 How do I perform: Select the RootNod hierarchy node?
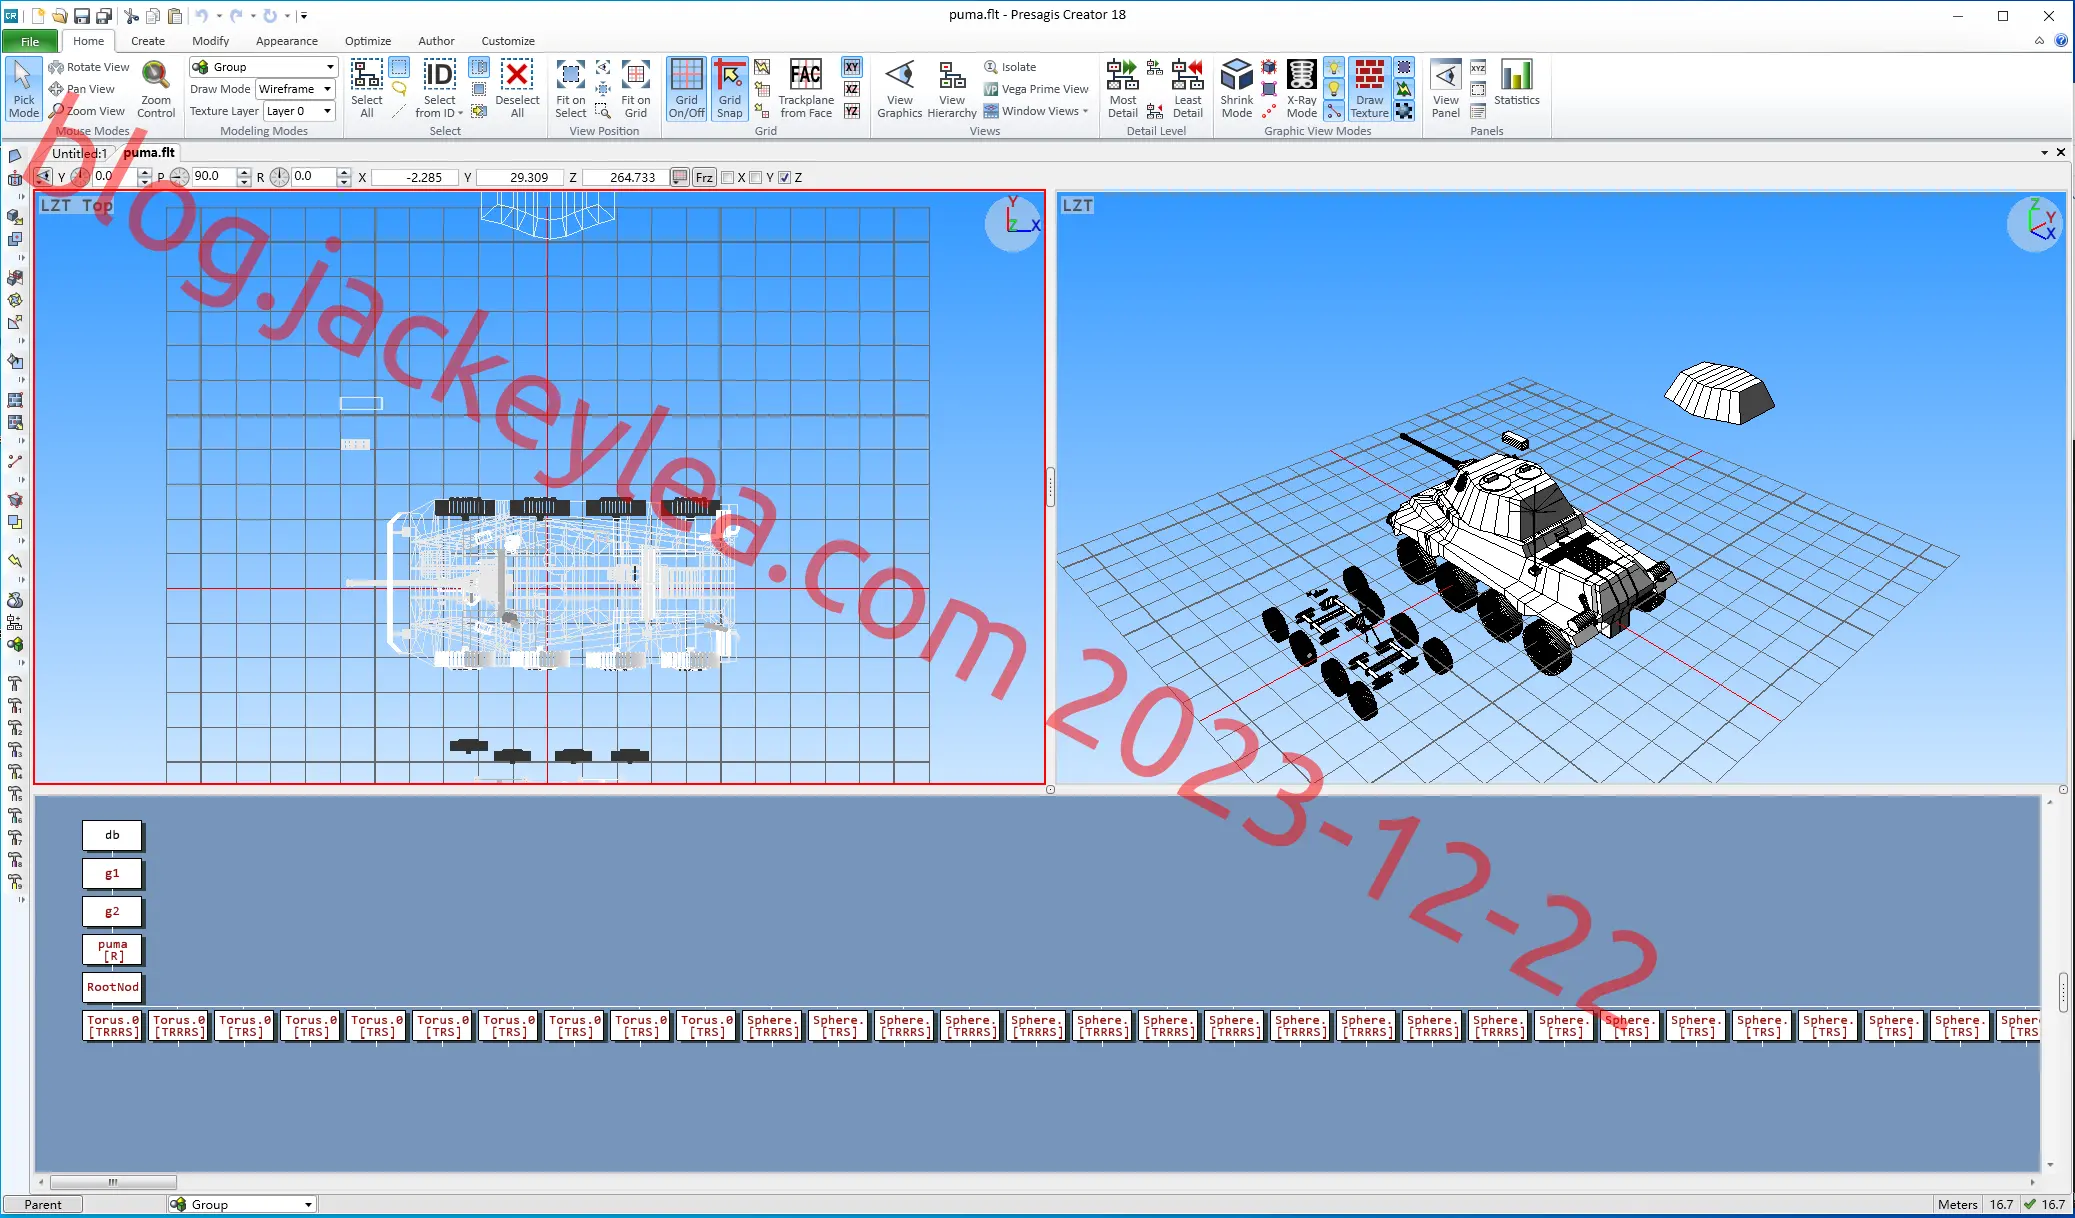[112, 987]
